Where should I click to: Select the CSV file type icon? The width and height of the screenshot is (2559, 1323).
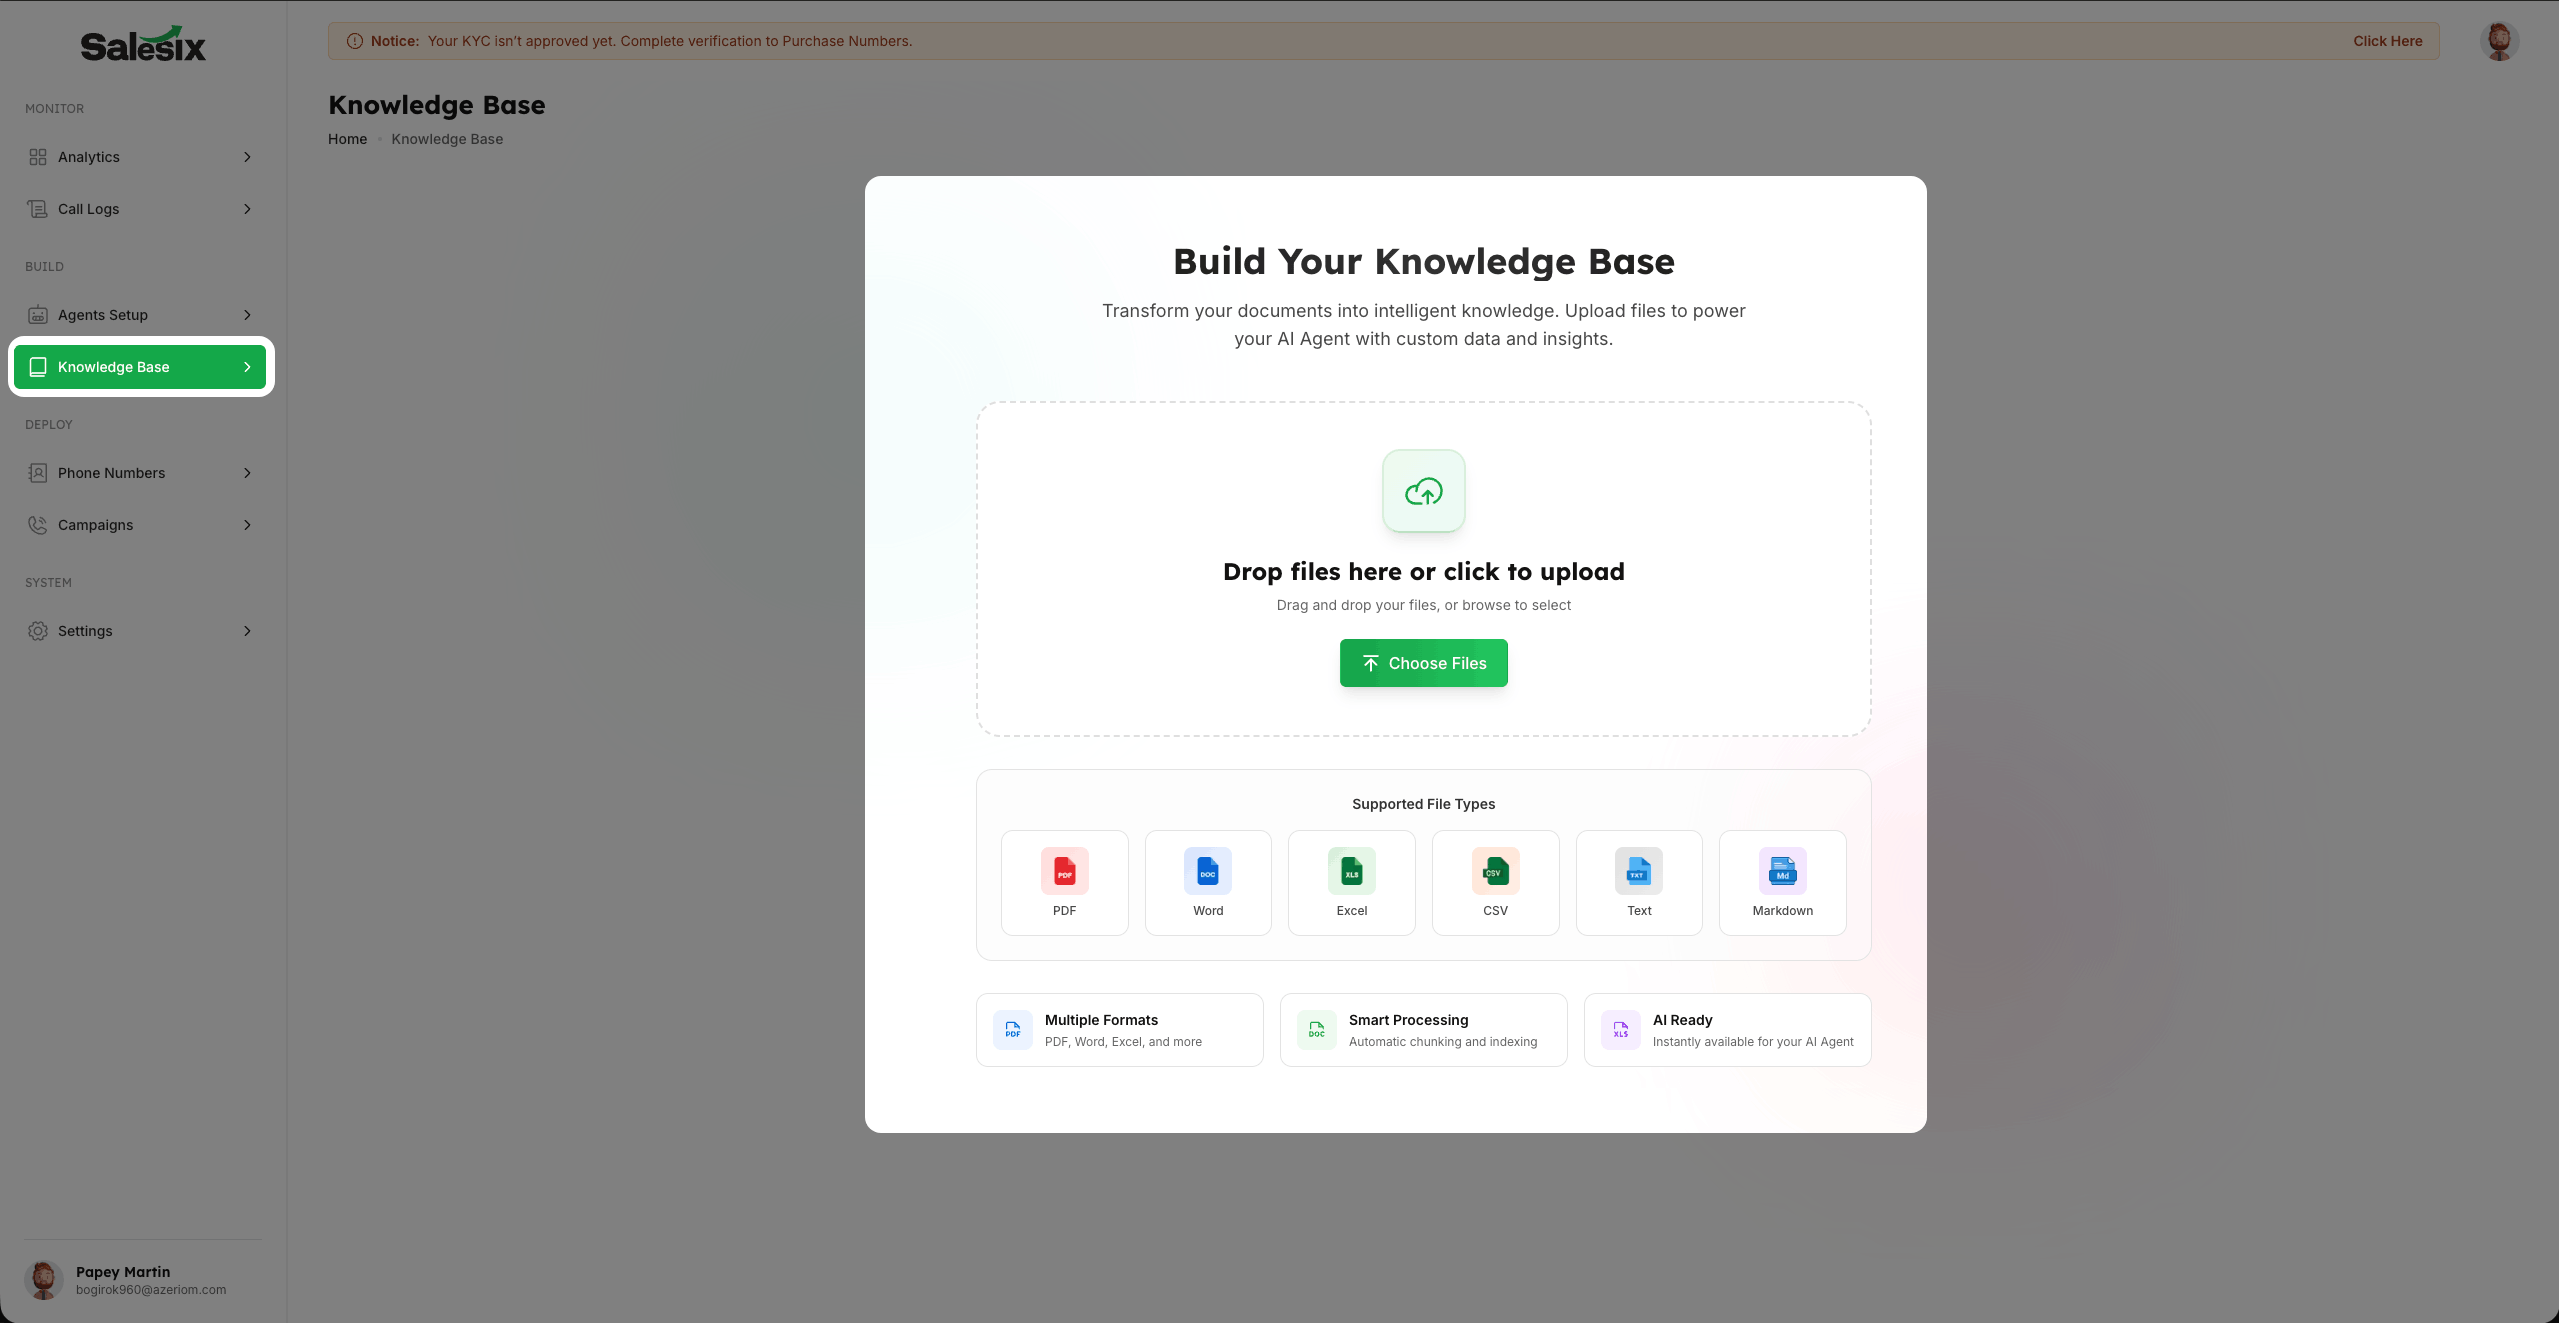1495,871
